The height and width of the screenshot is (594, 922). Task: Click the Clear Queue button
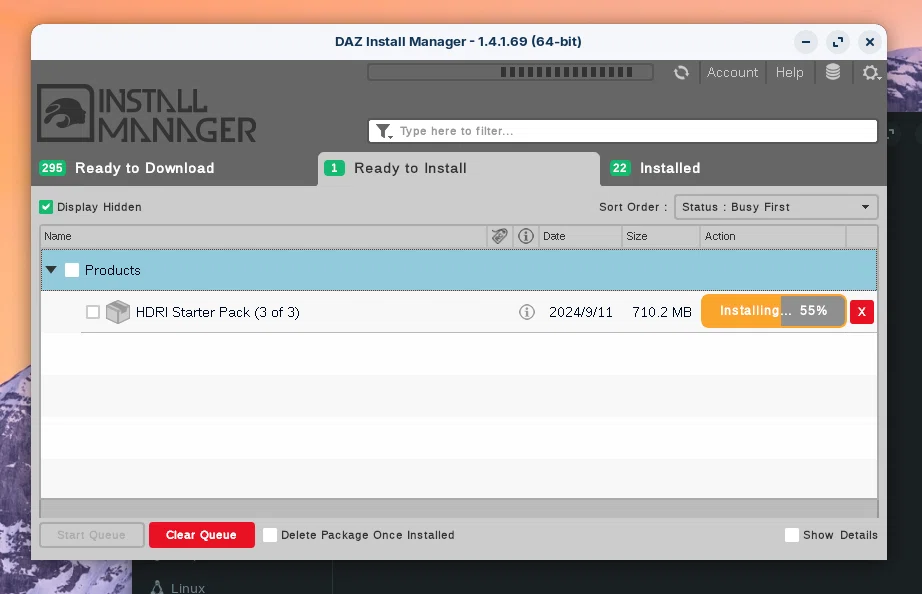pyautogui.click(x=202, y=535)
